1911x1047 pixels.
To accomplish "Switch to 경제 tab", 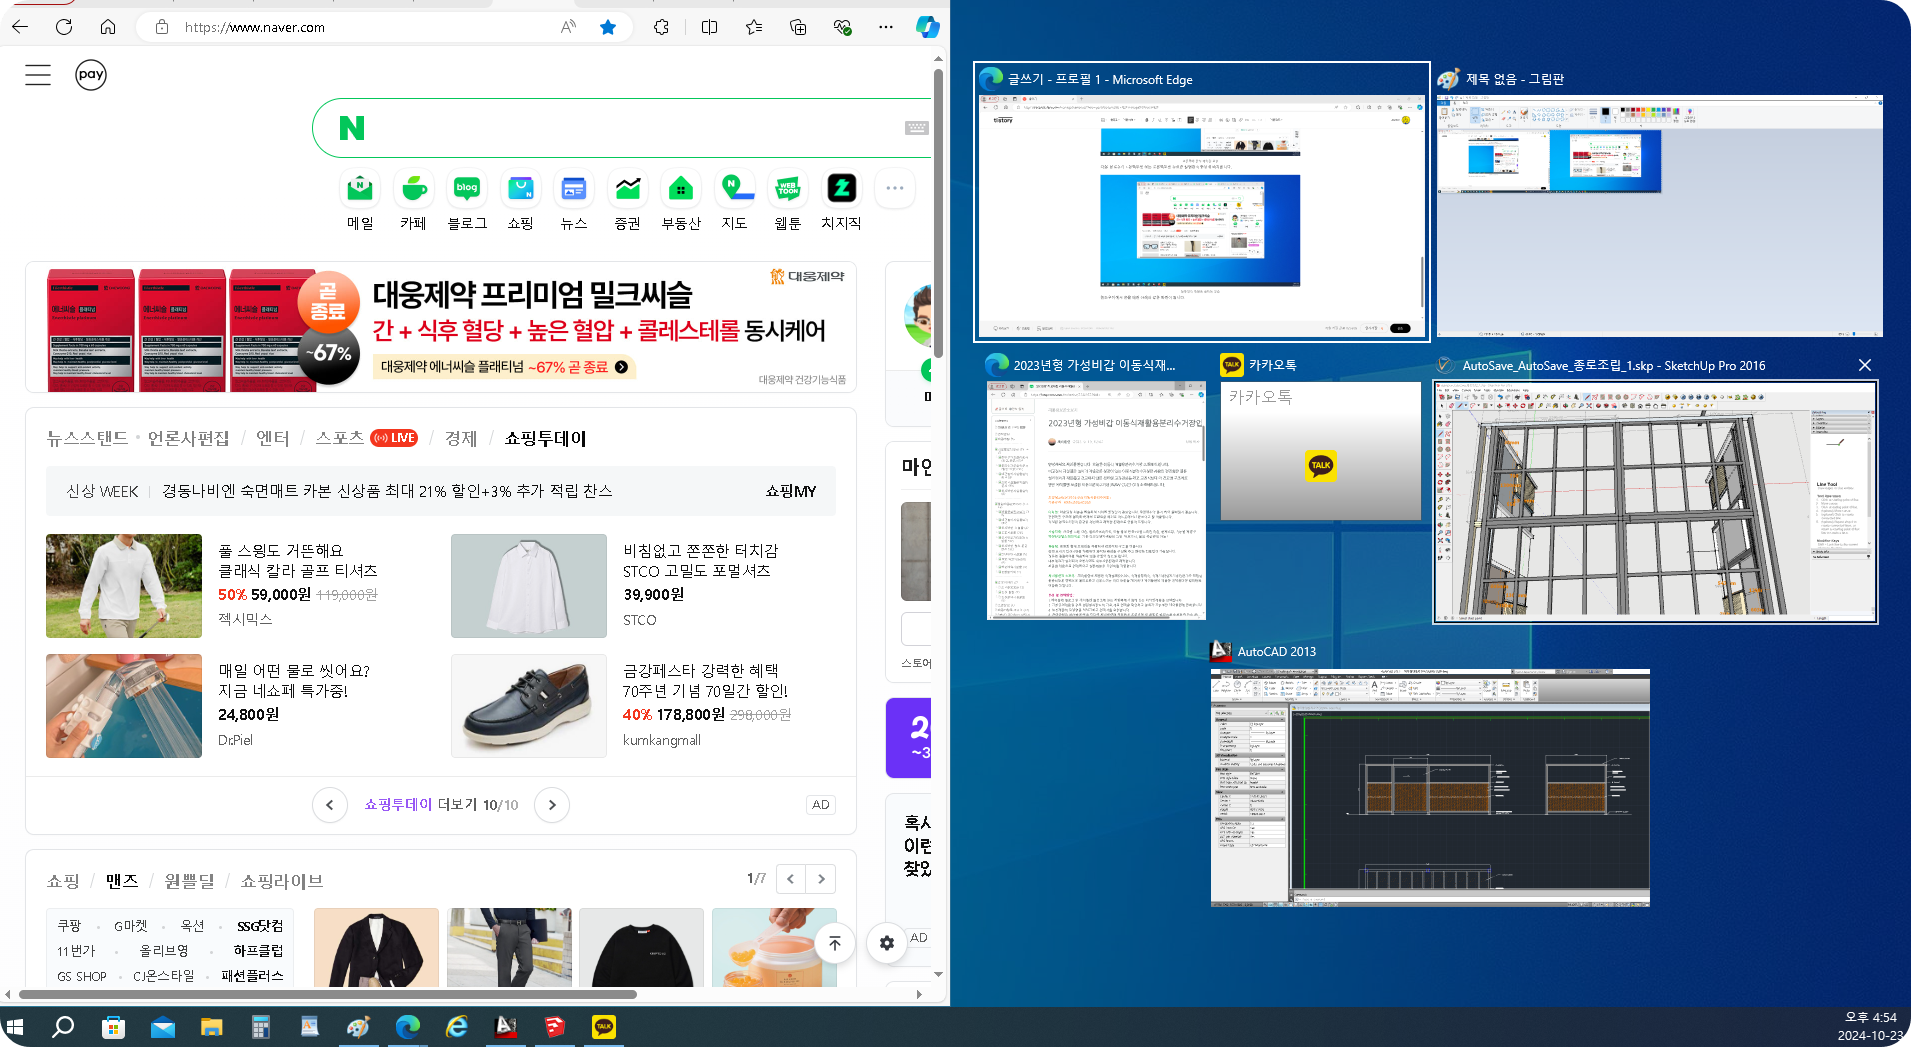I will (461, 438).
